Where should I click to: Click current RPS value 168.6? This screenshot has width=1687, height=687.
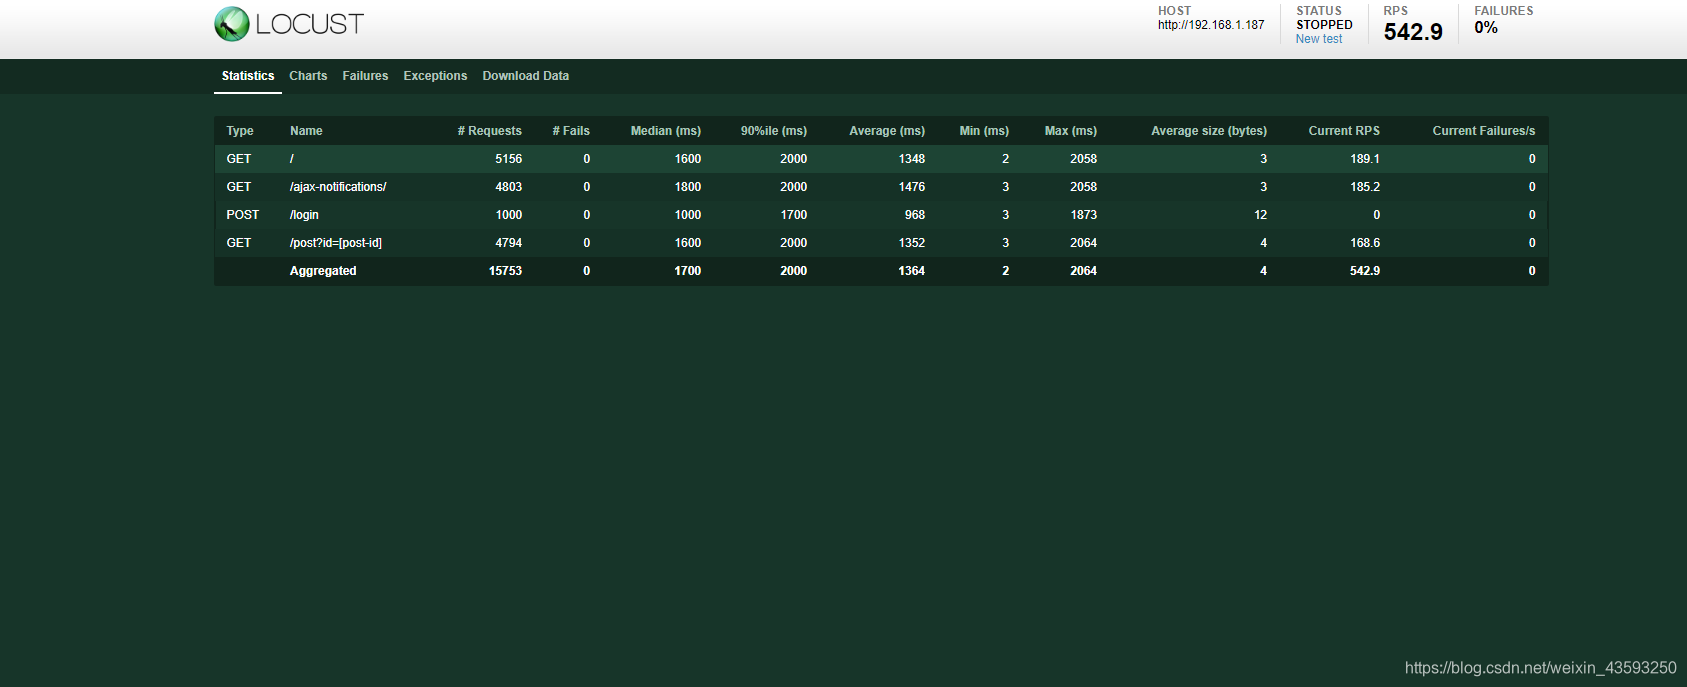(1365, 243)
